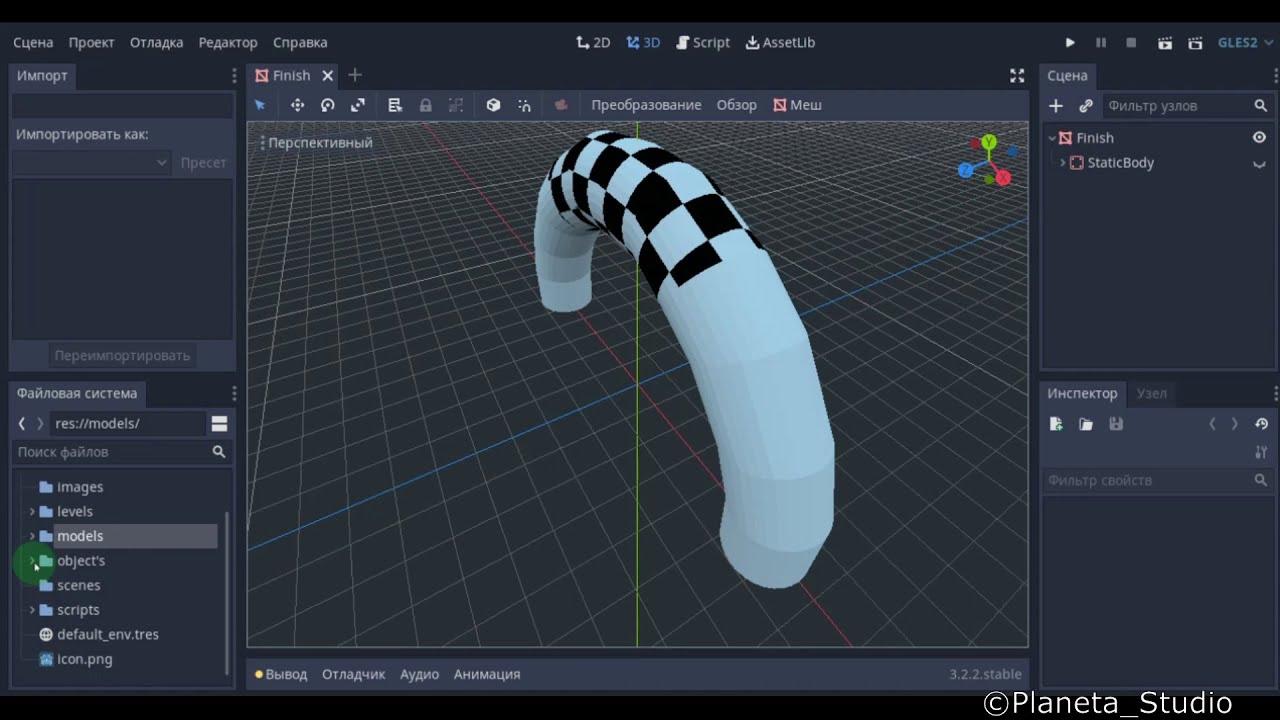Load a resource with folder icon
1280x720 pixels.
pyautogui.click(x=1086, y=424)
